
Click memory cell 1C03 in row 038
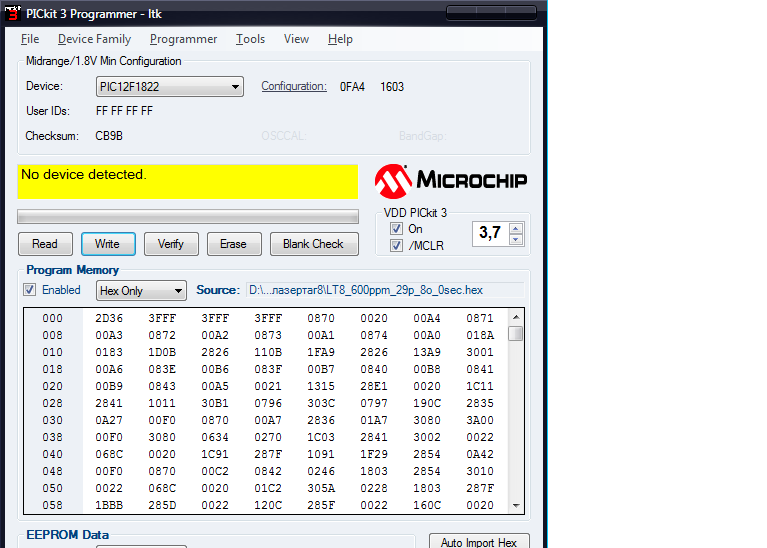321,437
